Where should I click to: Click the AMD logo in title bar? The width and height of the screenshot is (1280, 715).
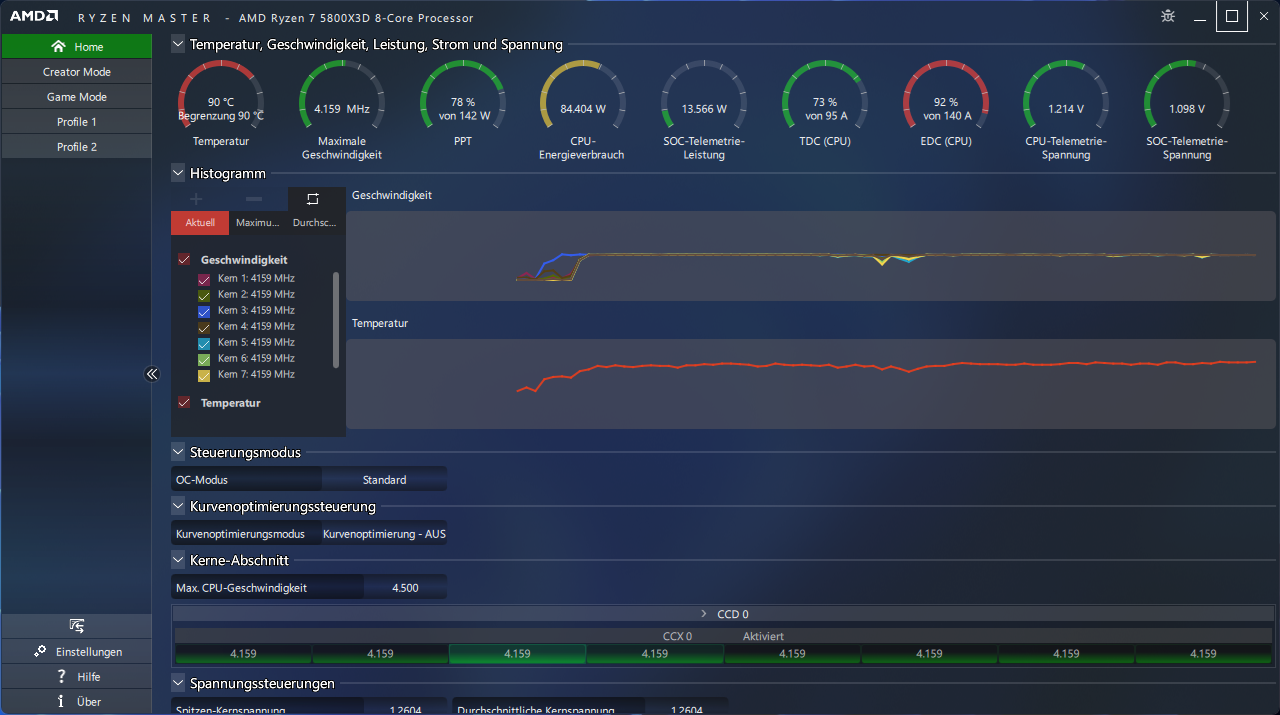[34, 17]
